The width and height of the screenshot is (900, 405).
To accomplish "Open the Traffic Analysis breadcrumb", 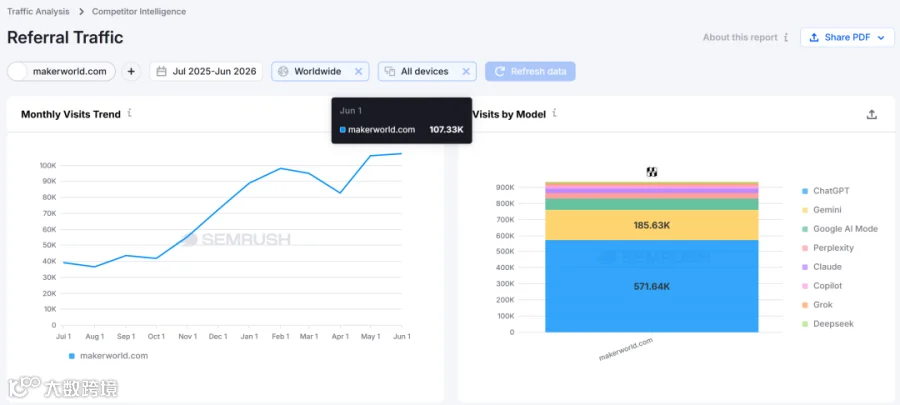I will click(38, 11).
